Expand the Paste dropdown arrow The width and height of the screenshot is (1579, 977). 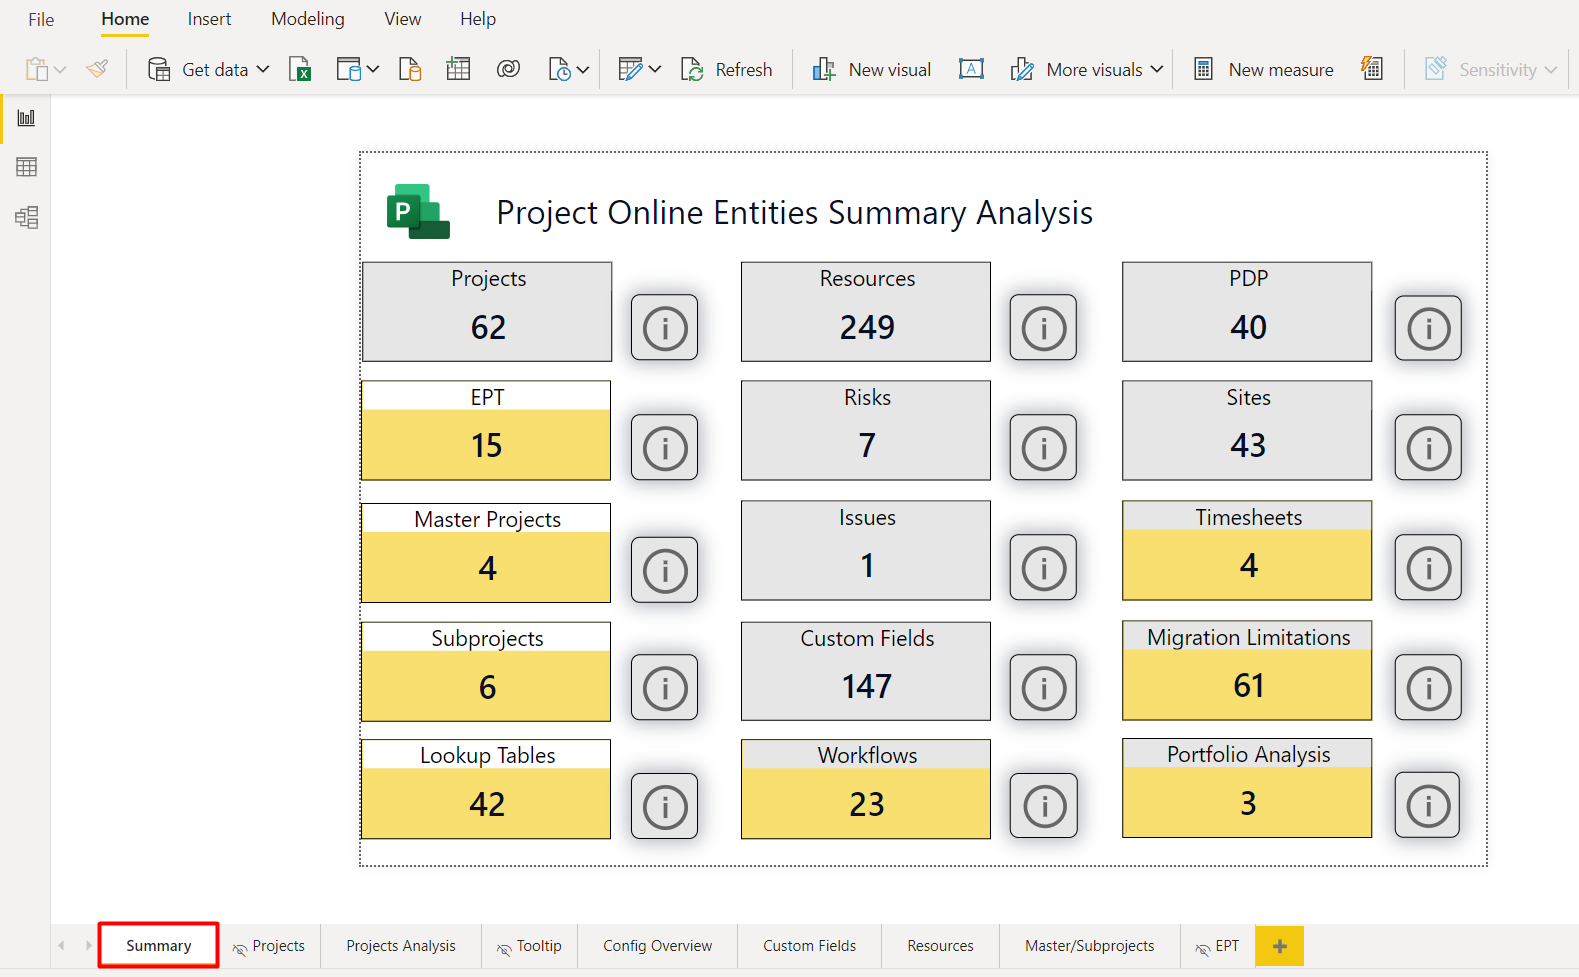pos(60,70)
